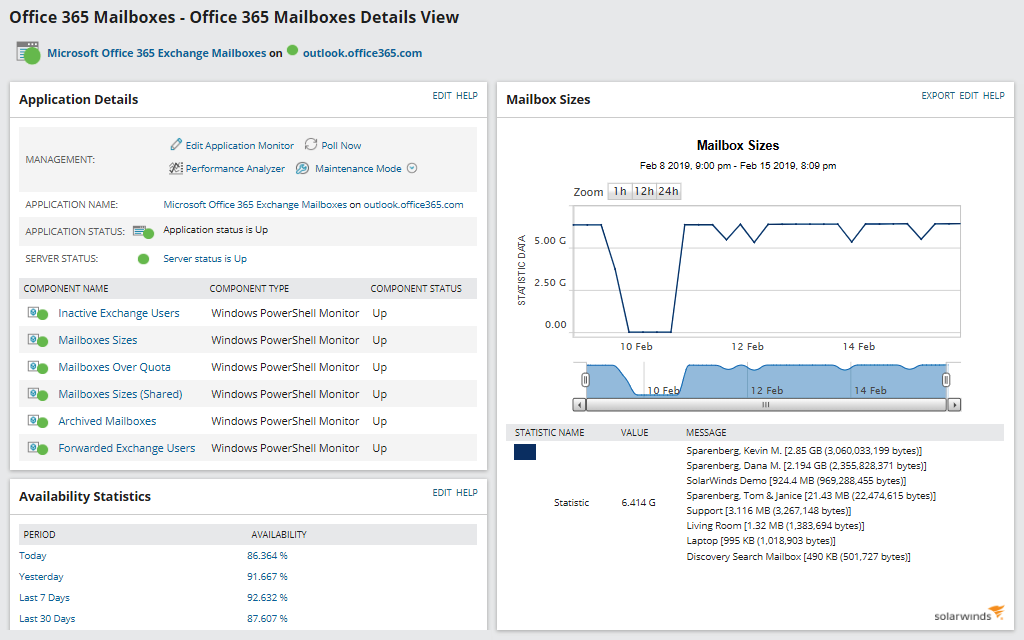Screen dimensions: 1024x640
Task: Click the Last 7 Days availability link
Action: [44, 597]
